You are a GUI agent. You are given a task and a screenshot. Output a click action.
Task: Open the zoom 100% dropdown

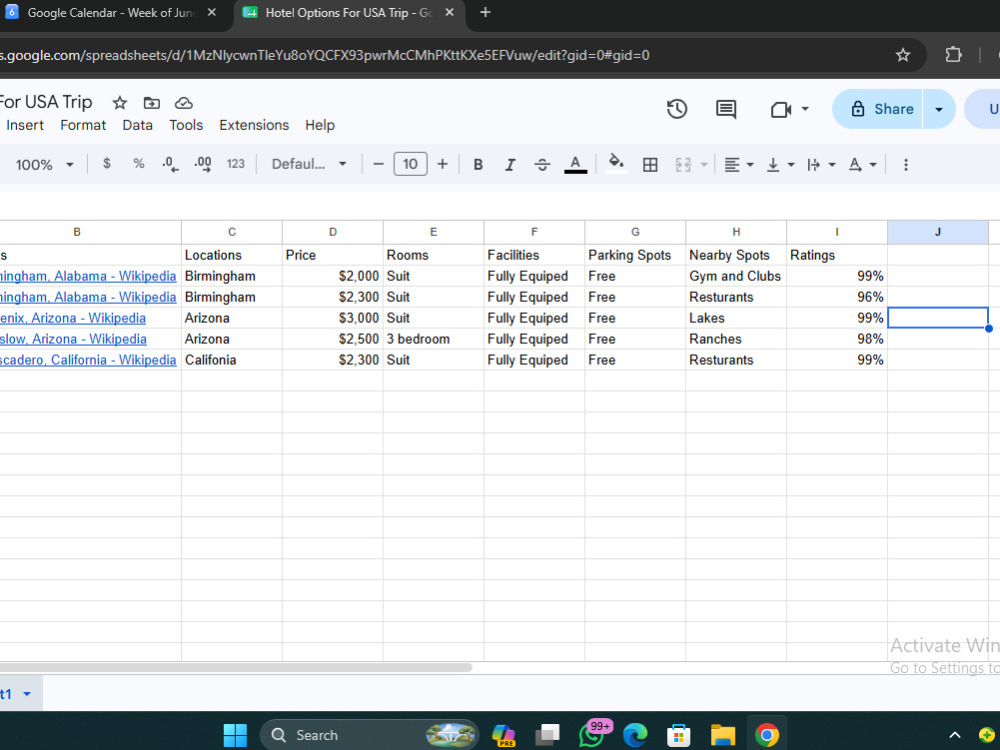(44, 165)
